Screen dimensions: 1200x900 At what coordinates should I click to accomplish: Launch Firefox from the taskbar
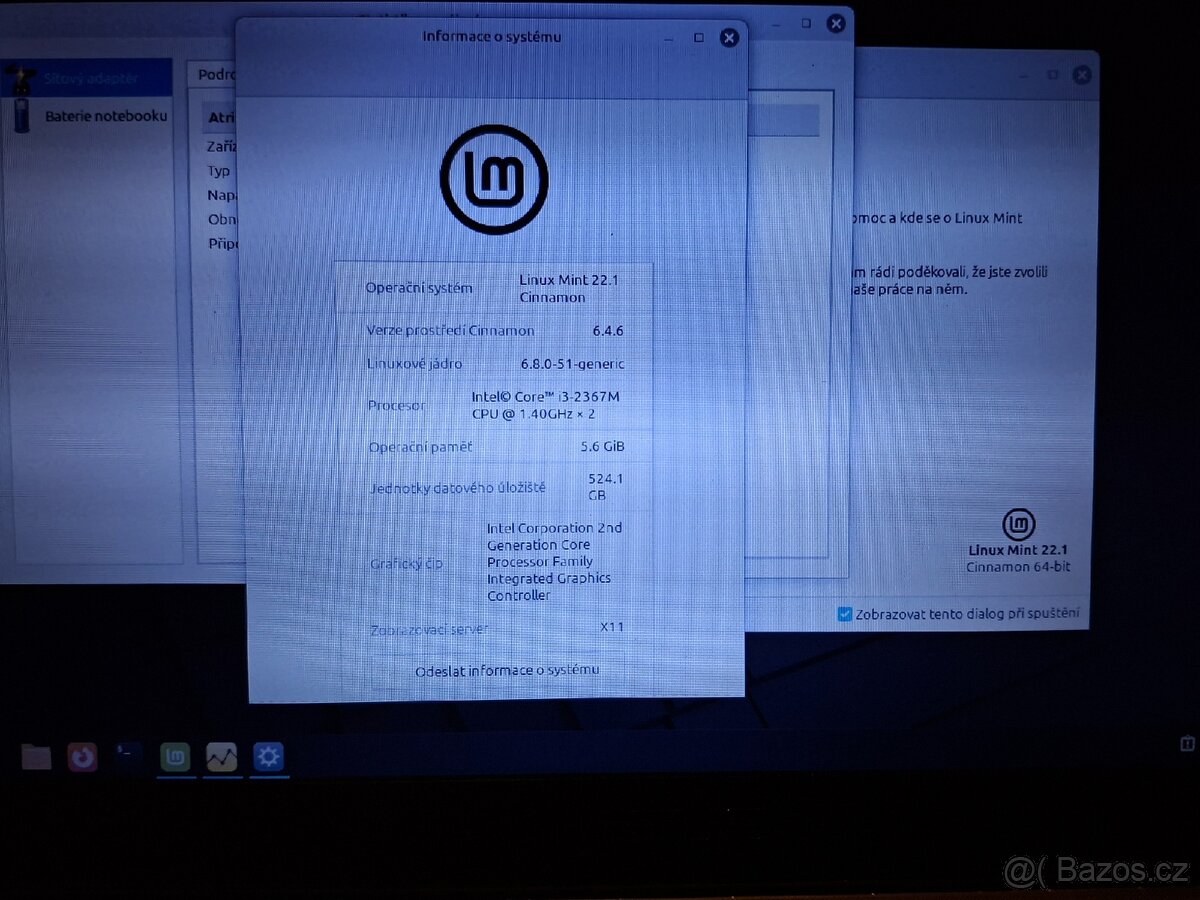[x=82, y=757]
